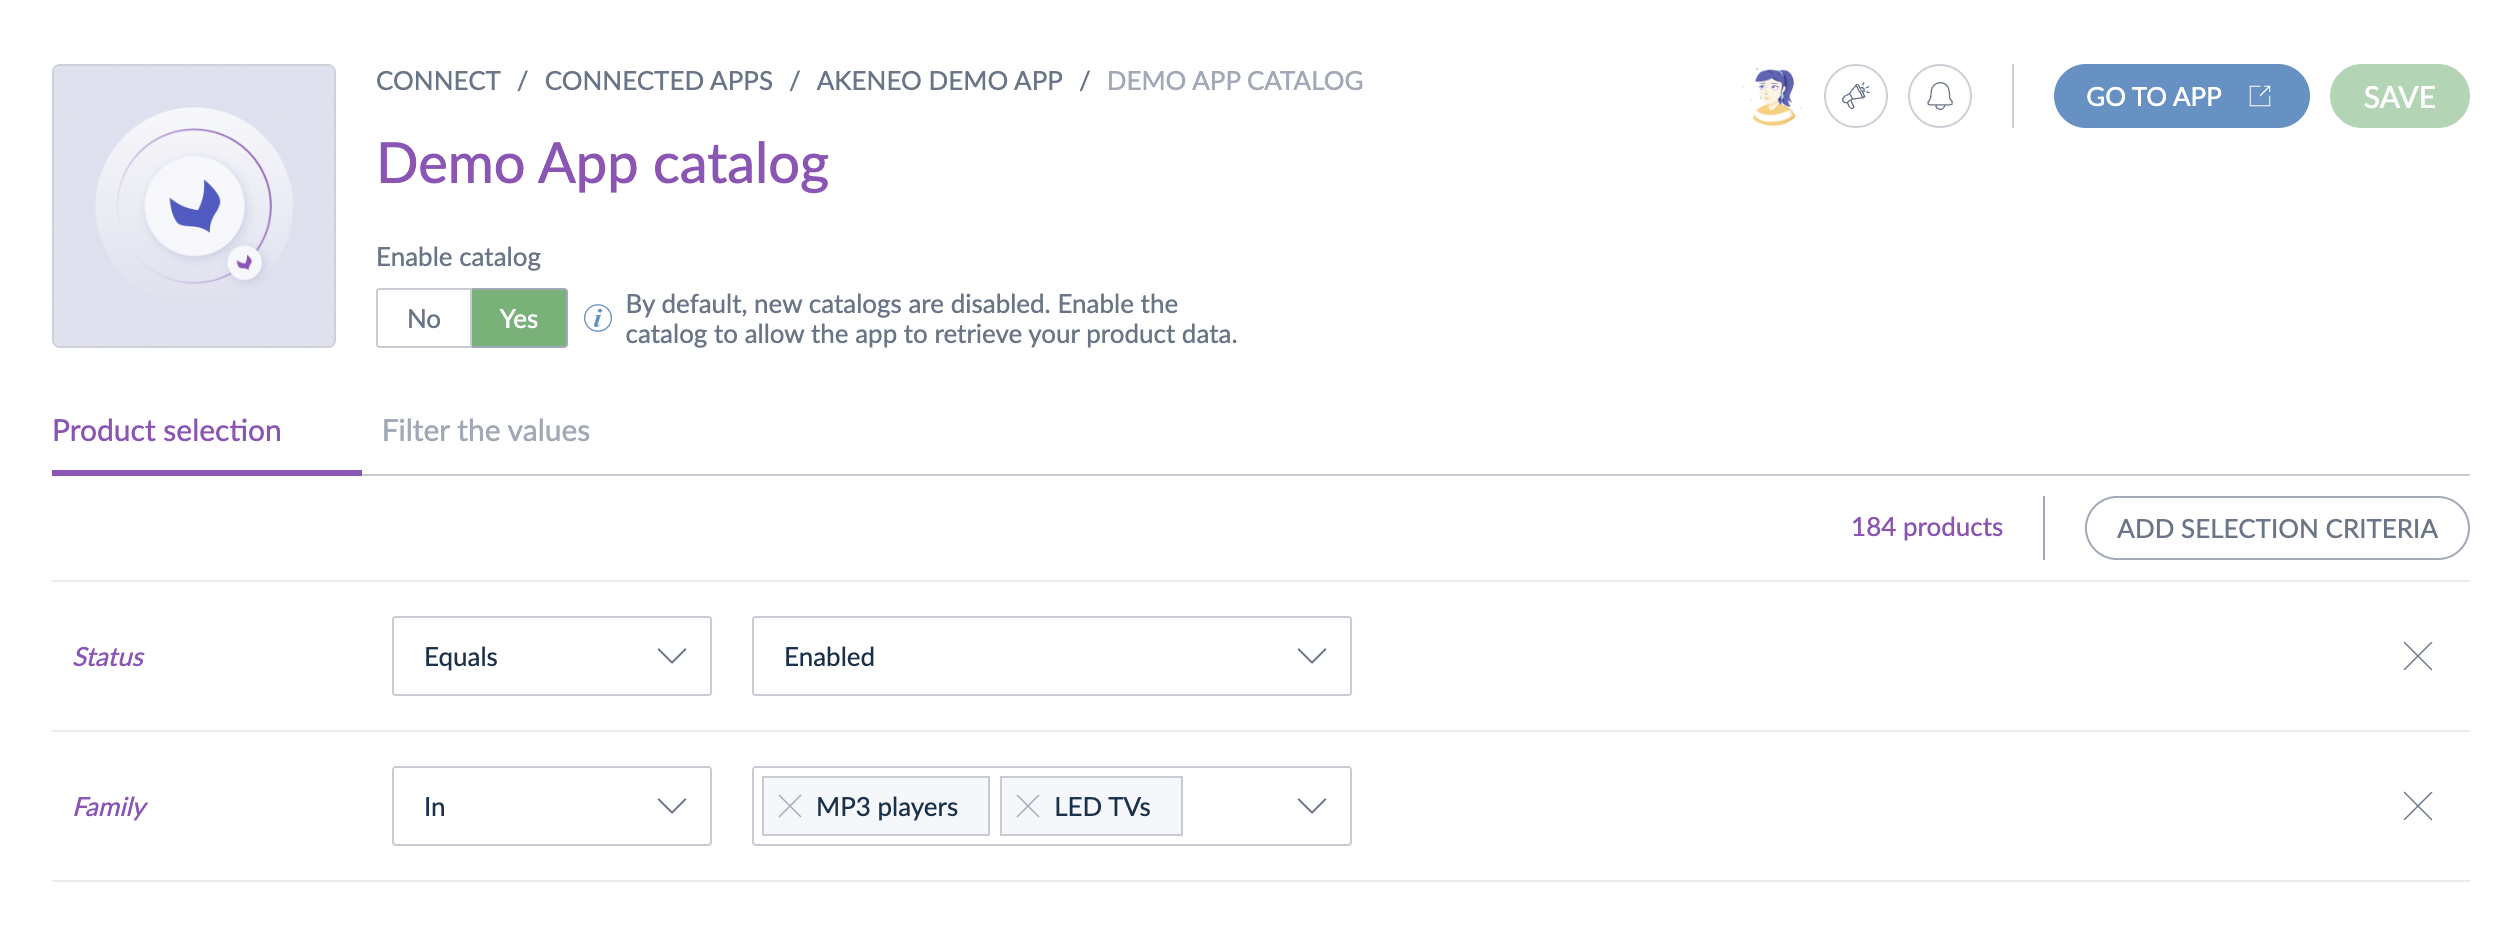
Task: Expand the Family values dropdown arrow
Action: coord(1311,806)
